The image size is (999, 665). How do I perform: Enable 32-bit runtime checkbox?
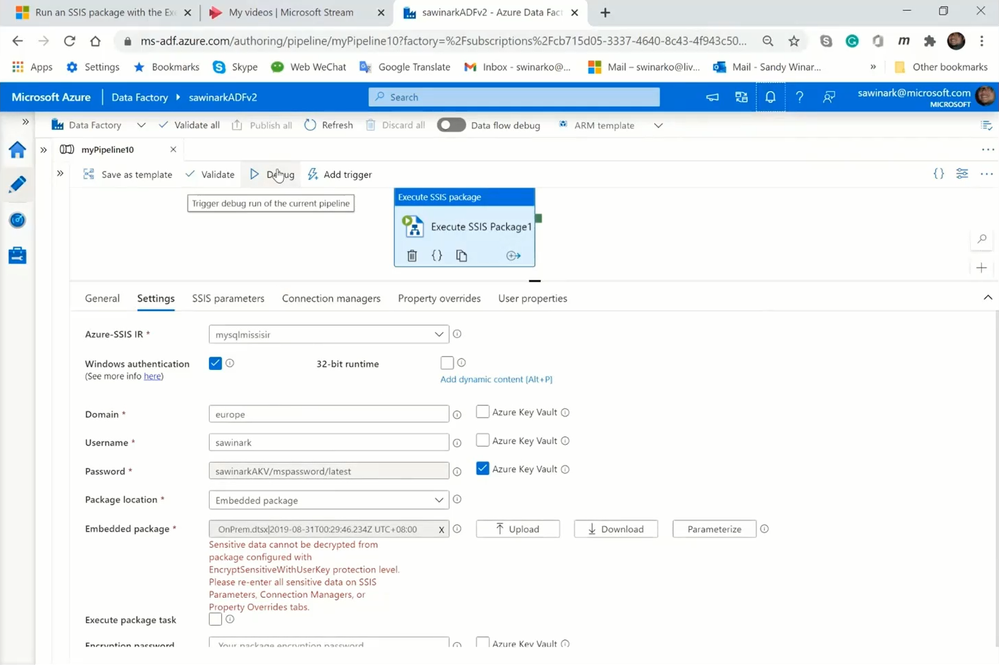pos(447,362)
